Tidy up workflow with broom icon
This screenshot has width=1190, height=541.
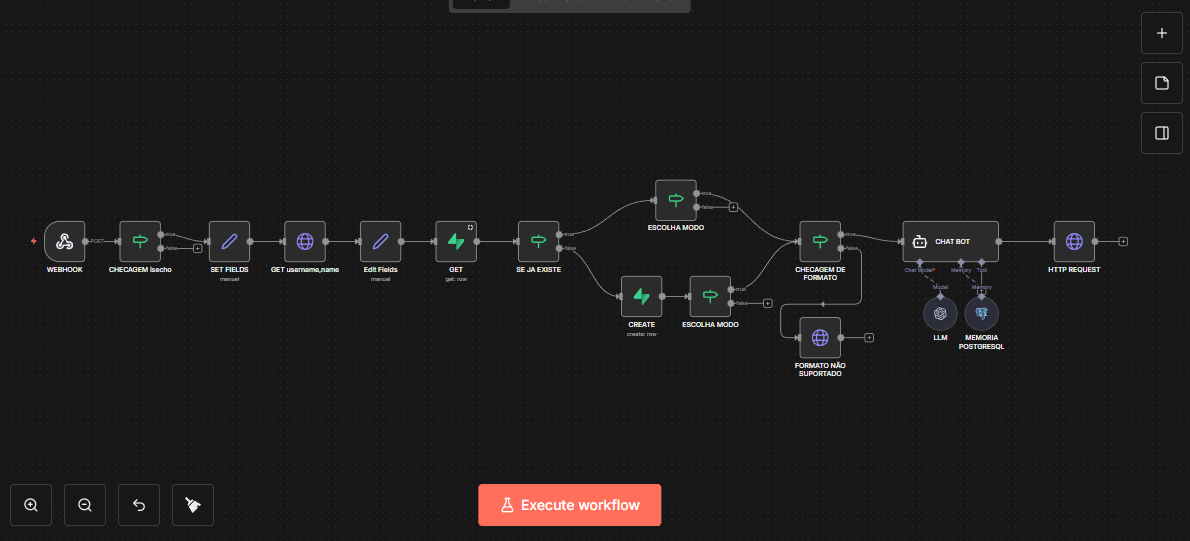(x=193, y=505)
